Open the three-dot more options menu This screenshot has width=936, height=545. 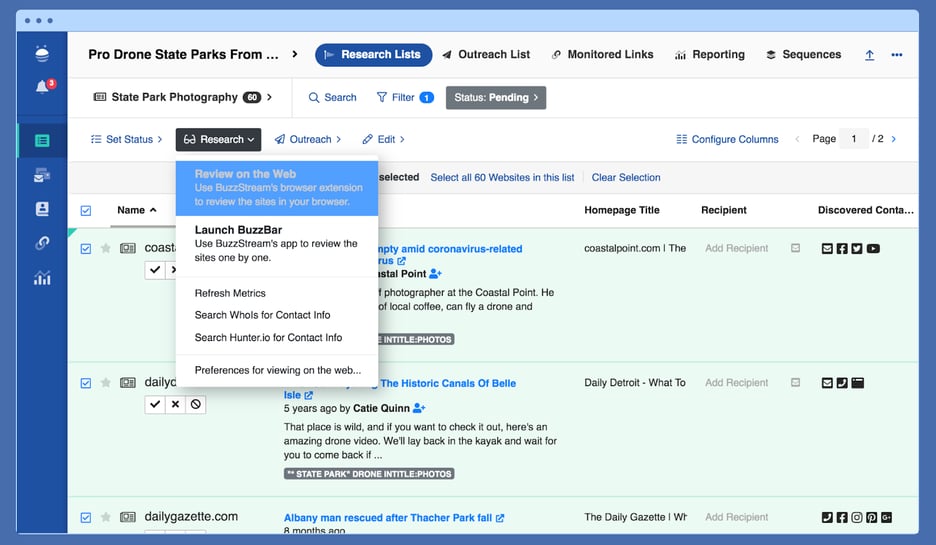[x=896, y=55]
